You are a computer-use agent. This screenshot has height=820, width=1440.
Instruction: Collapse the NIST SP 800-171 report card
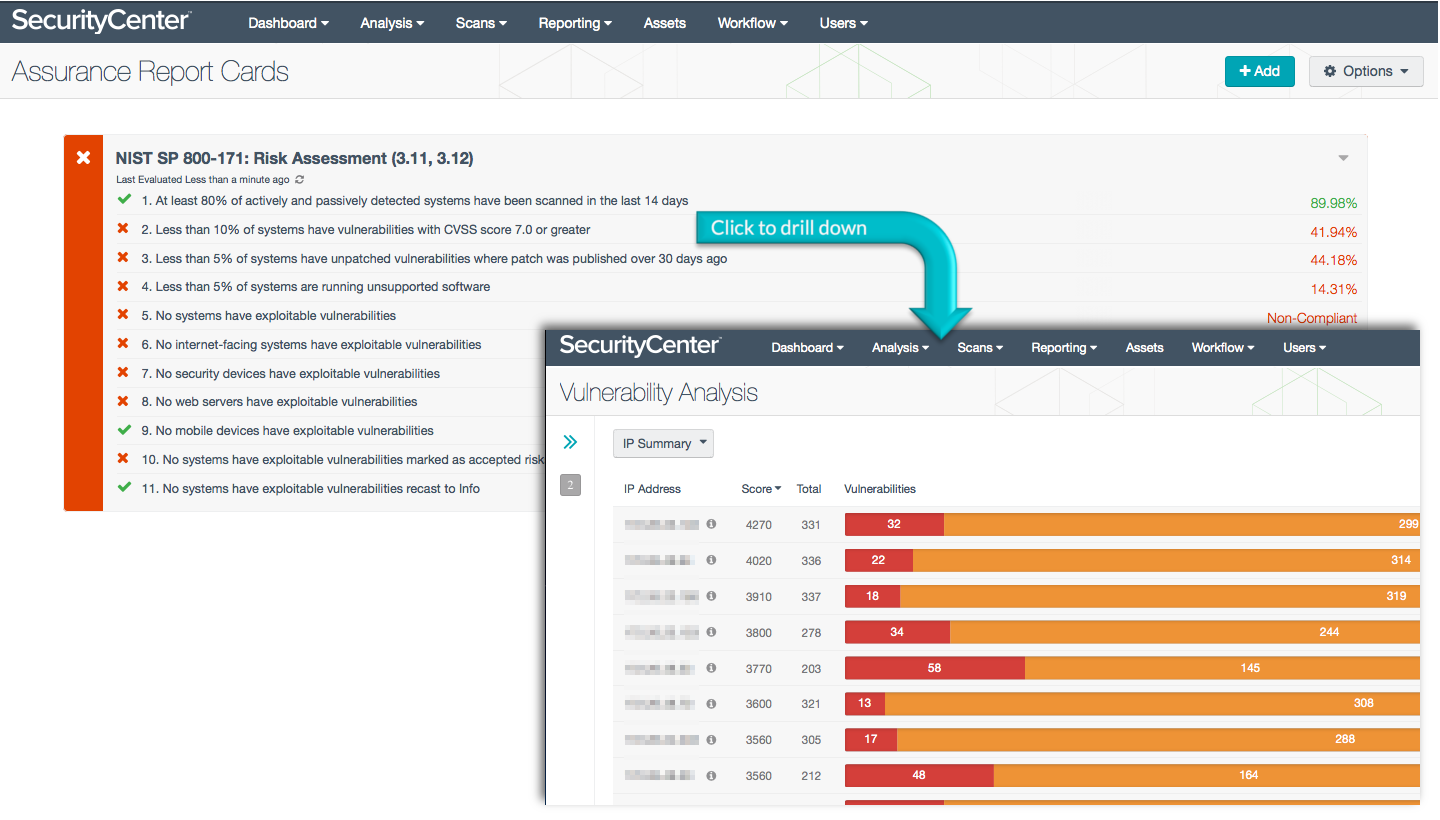coord(1343,158)
